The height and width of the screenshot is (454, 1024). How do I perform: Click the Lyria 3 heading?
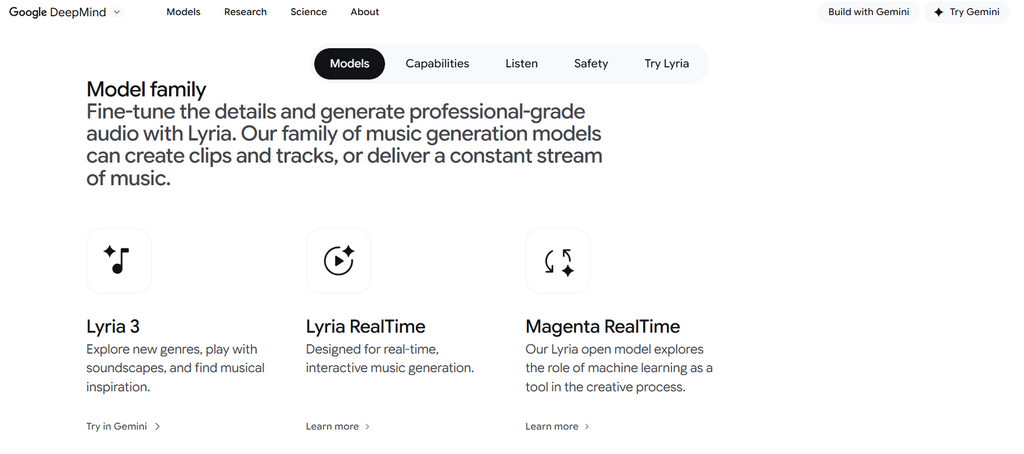coord(113,326)
